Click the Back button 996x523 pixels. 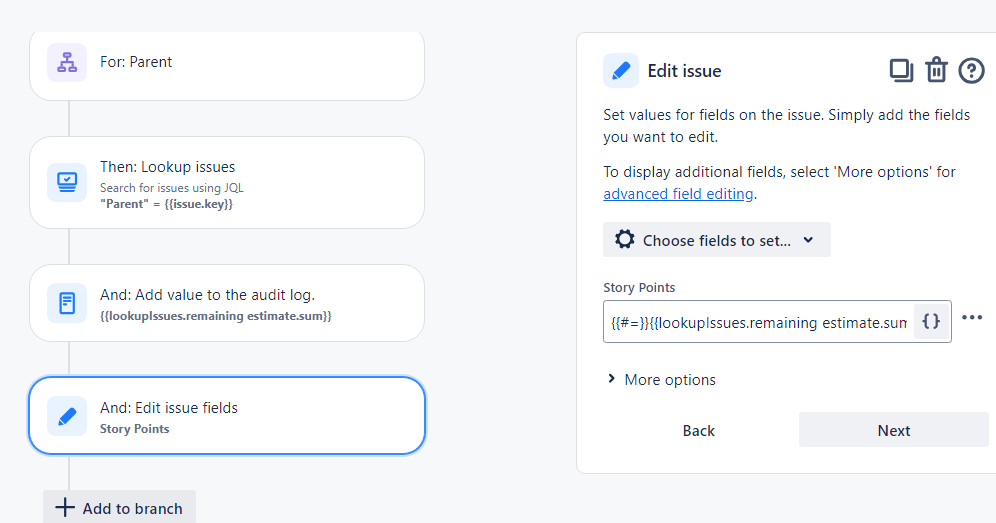(x=699, y=430)
